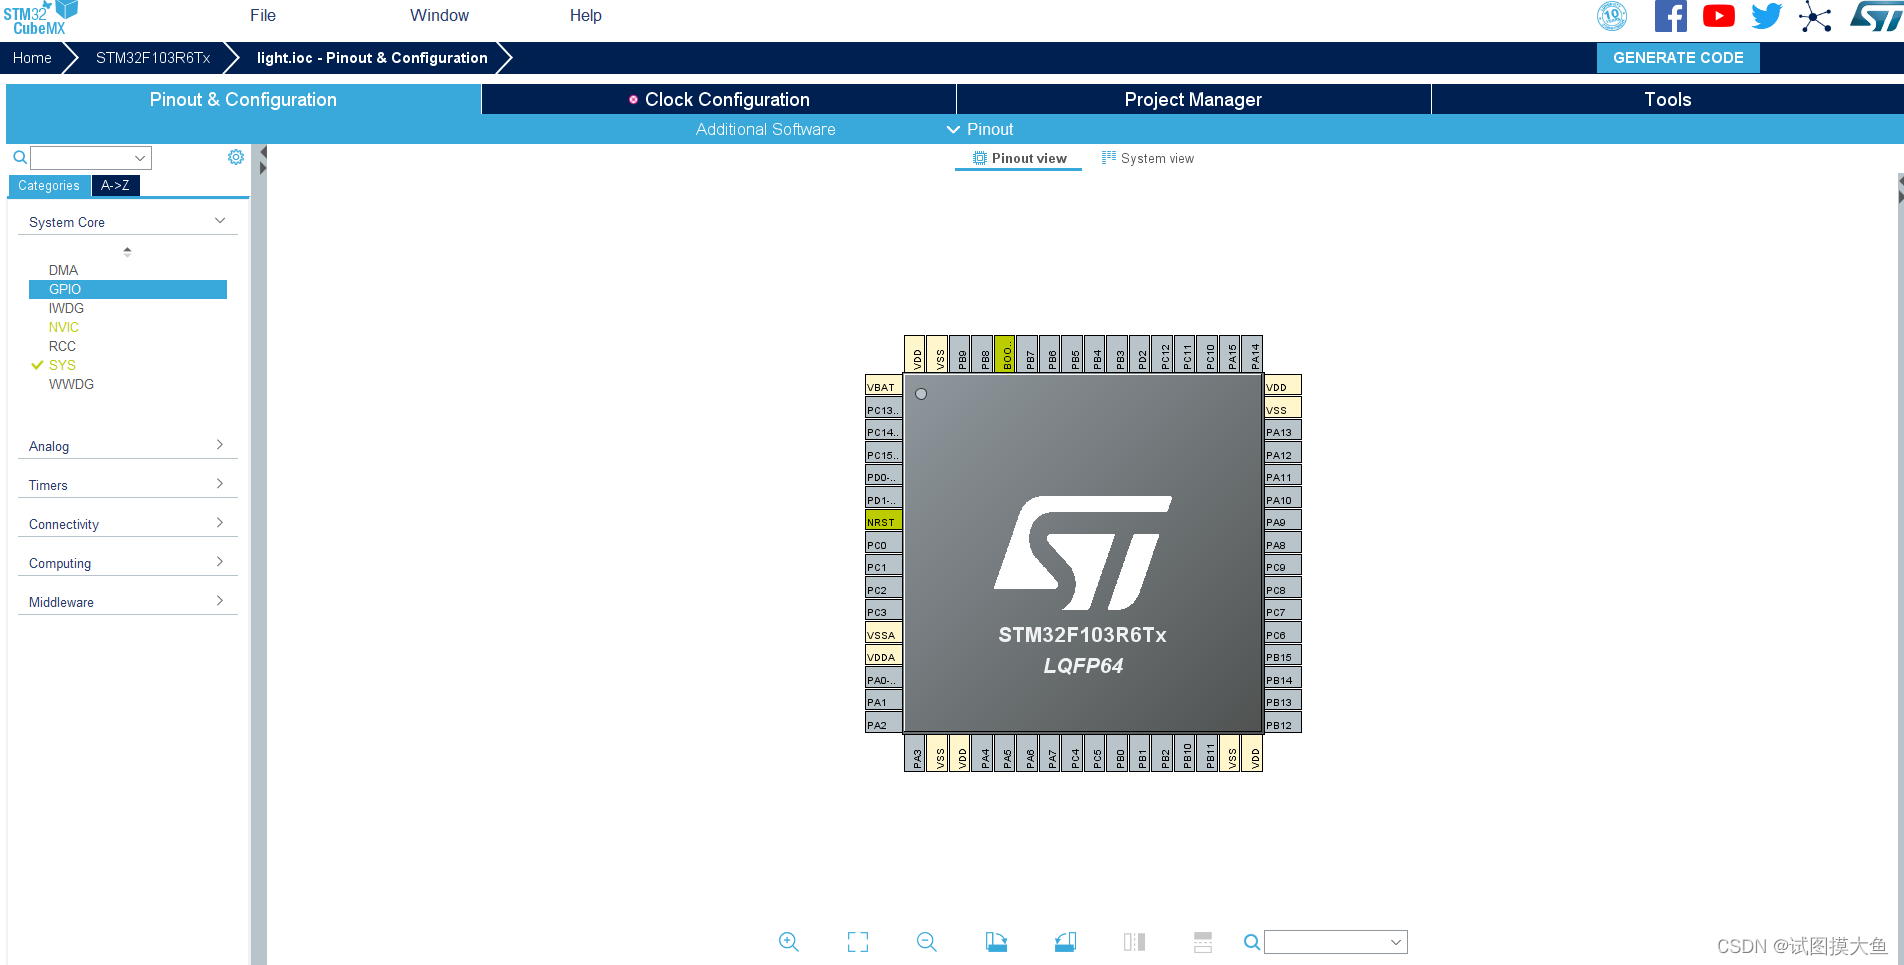Click the PB12 pin on the chip

[1283, 724]
